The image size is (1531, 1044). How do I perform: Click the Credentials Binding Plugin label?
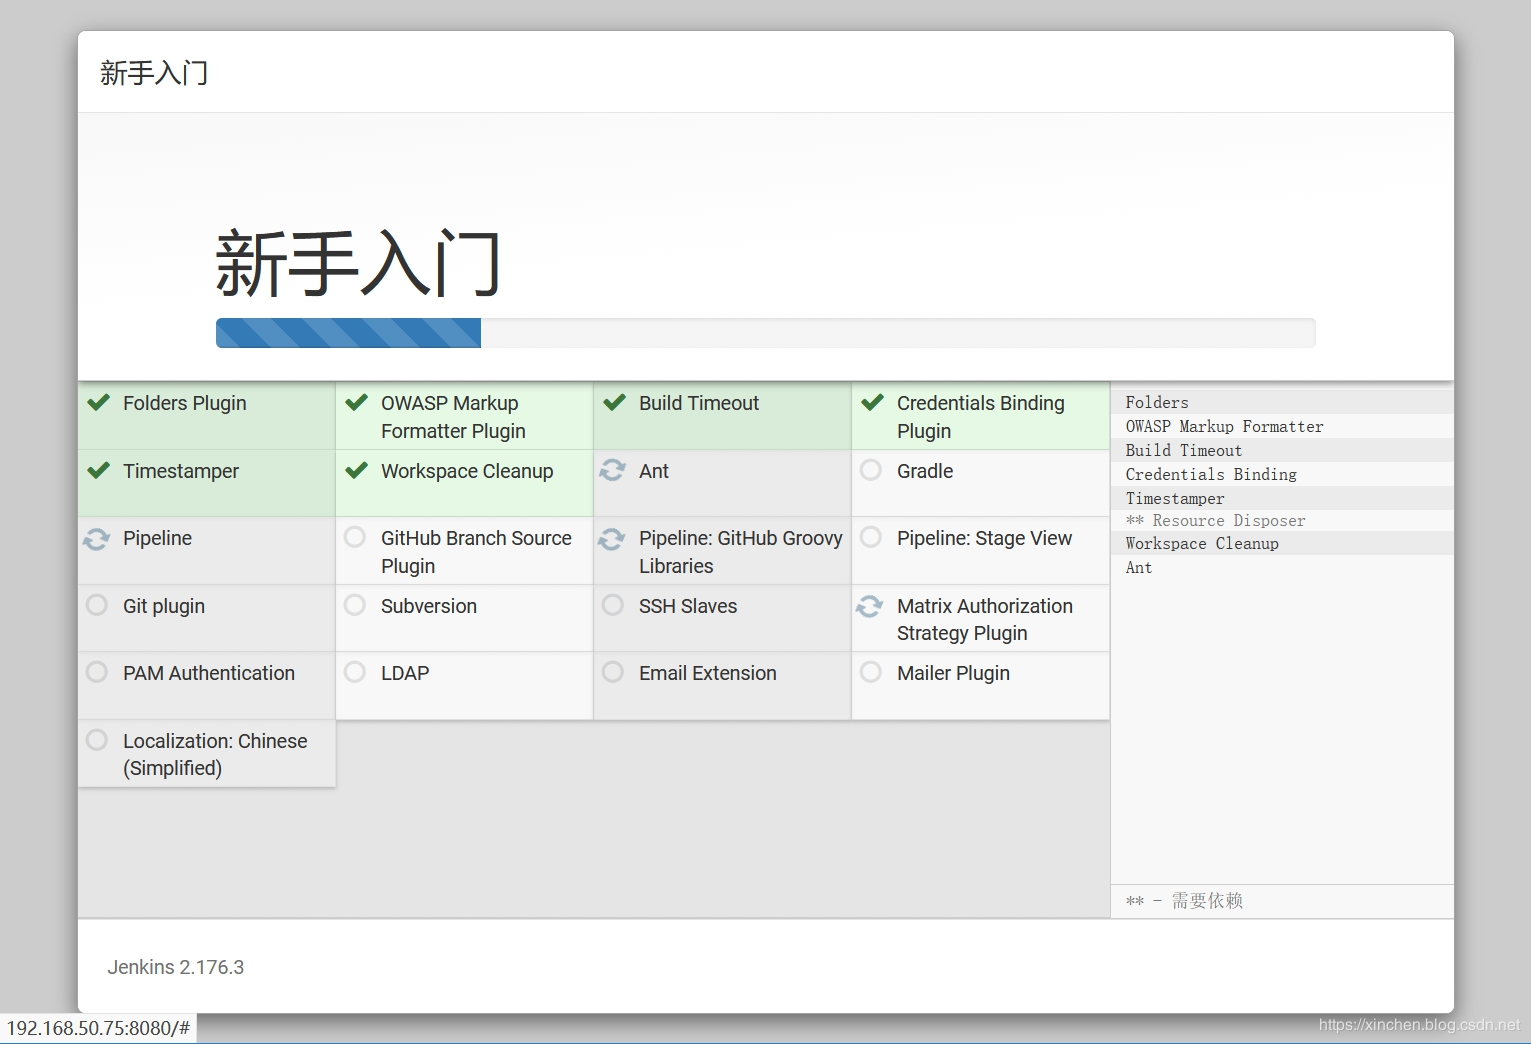[981, 417]
